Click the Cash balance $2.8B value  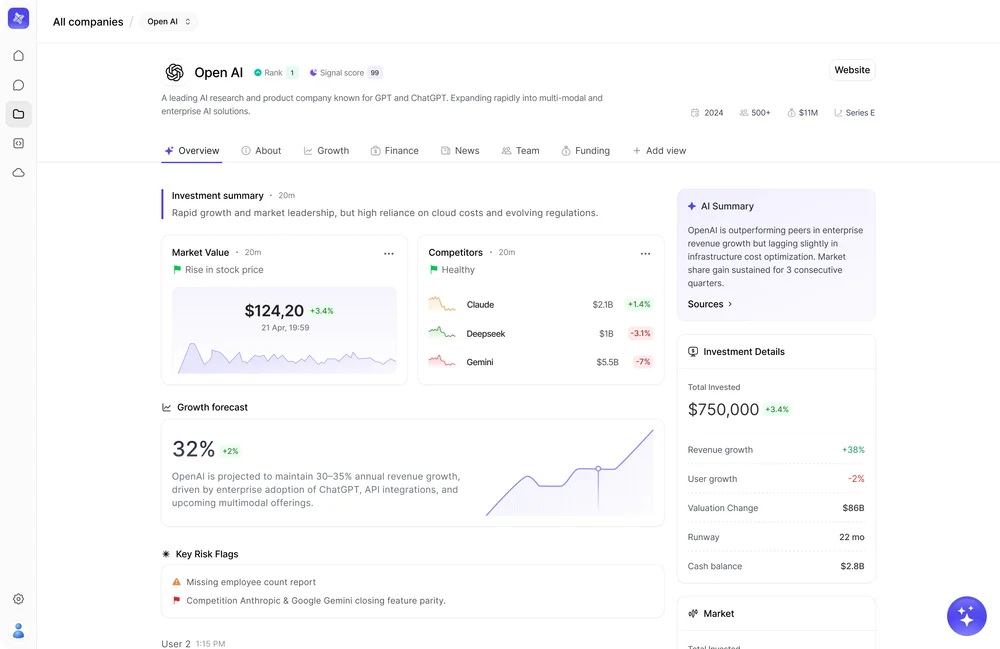852,566
